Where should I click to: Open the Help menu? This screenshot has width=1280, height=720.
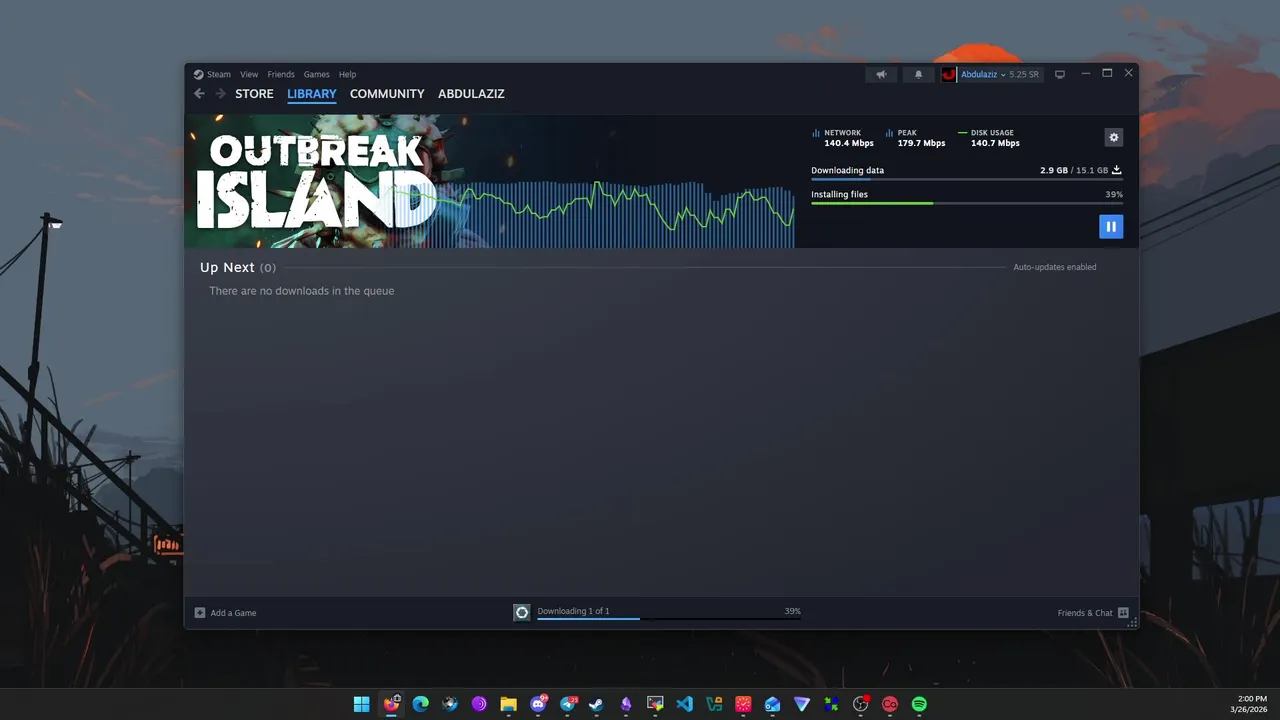(347, 74)
